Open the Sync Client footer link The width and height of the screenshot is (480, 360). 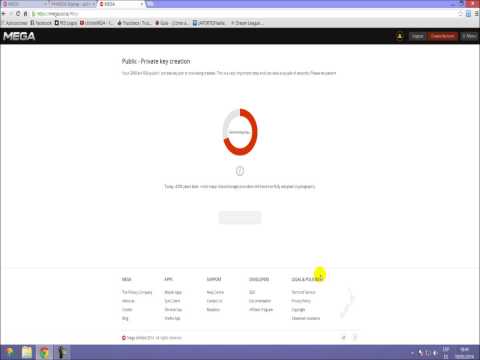(x=172, y=301)
